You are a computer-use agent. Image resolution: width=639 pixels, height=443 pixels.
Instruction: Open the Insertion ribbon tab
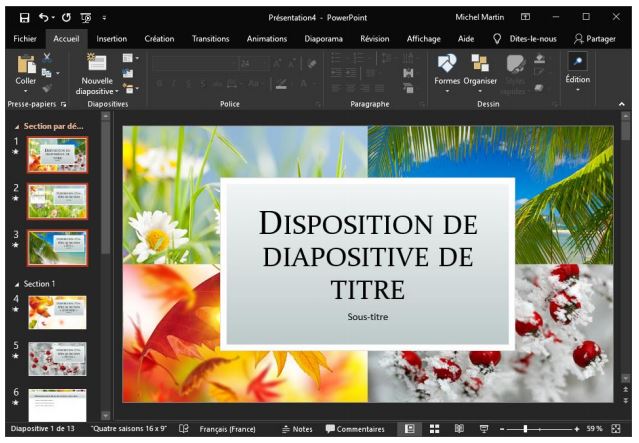pyautogui.click(x=111, y=39)
